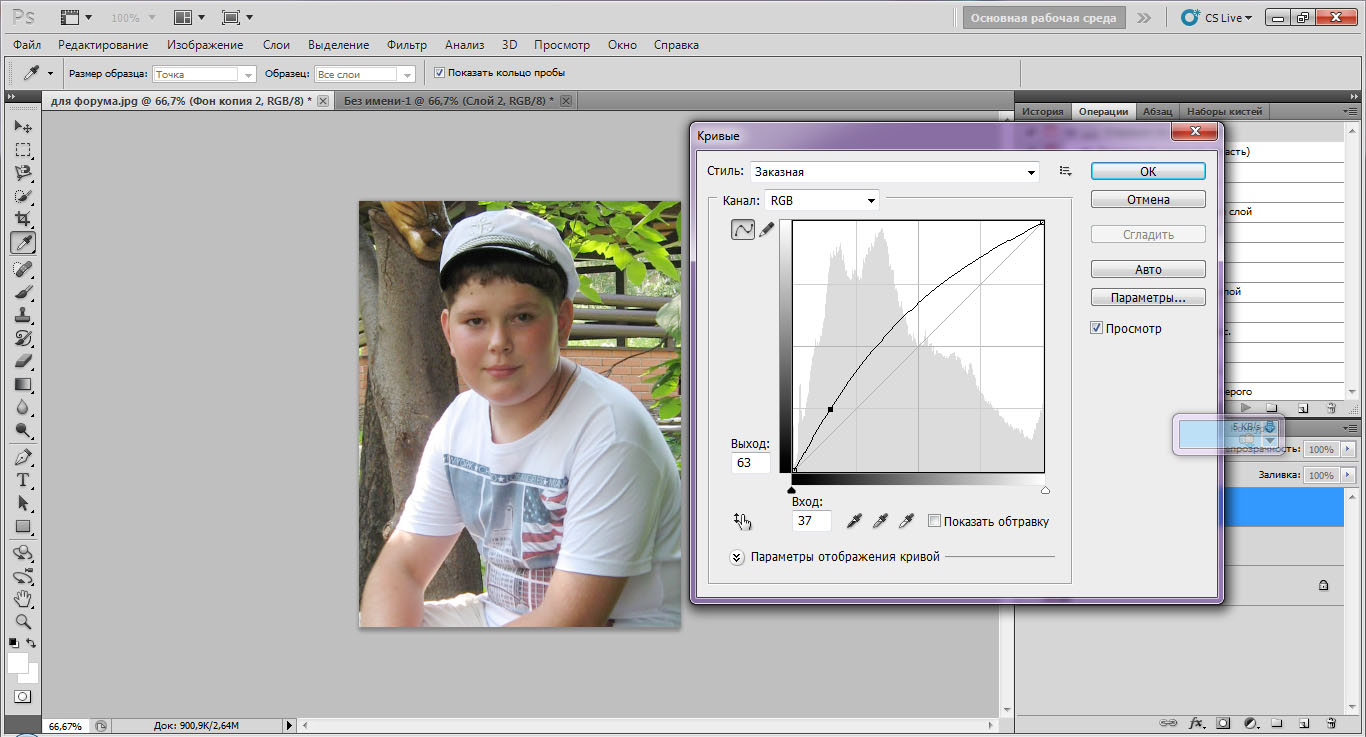Image resolution: width=1366 pixels, height=737 pixels.
Task: Select the Crop tool in toolbar
Action: coord(23,219)
